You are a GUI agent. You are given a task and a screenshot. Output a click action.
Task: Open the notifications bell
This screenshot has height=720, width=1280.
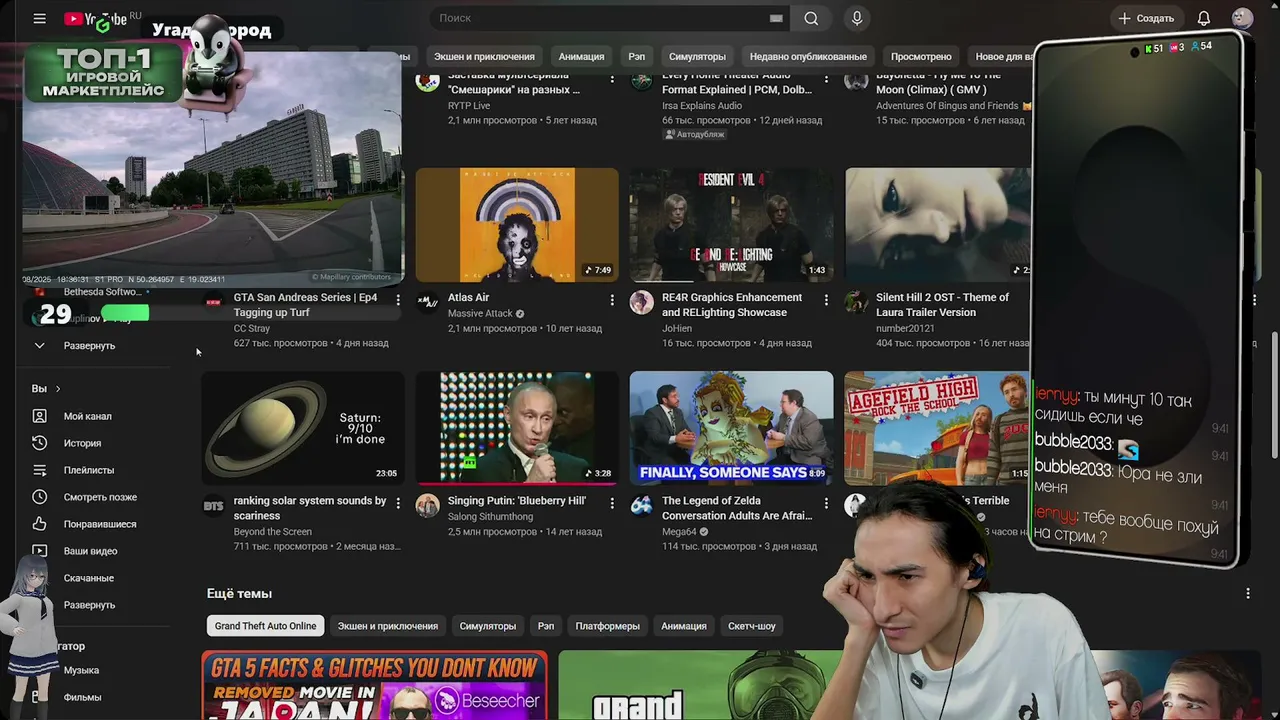tap(1204, 18)
